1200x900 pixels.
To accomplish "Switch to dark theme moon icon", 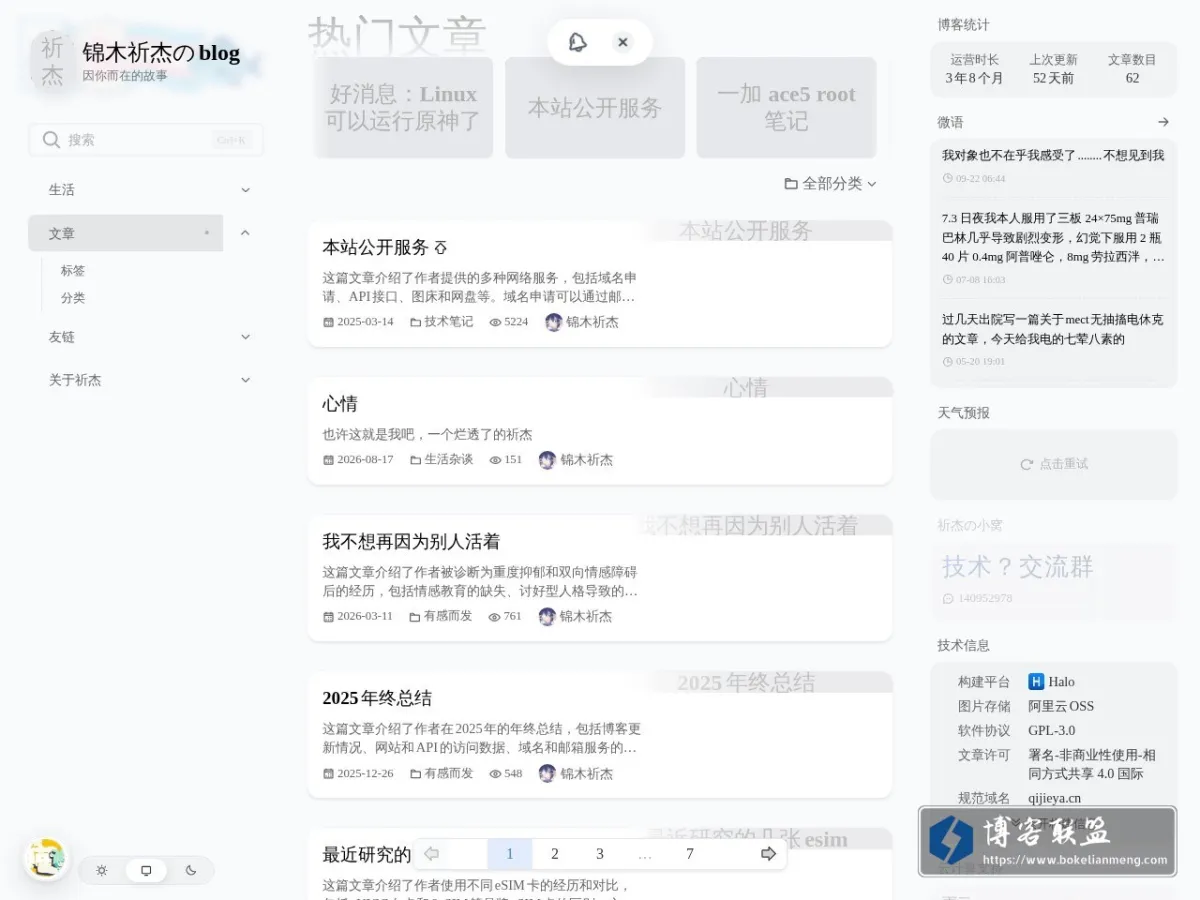I will point(191,871).
